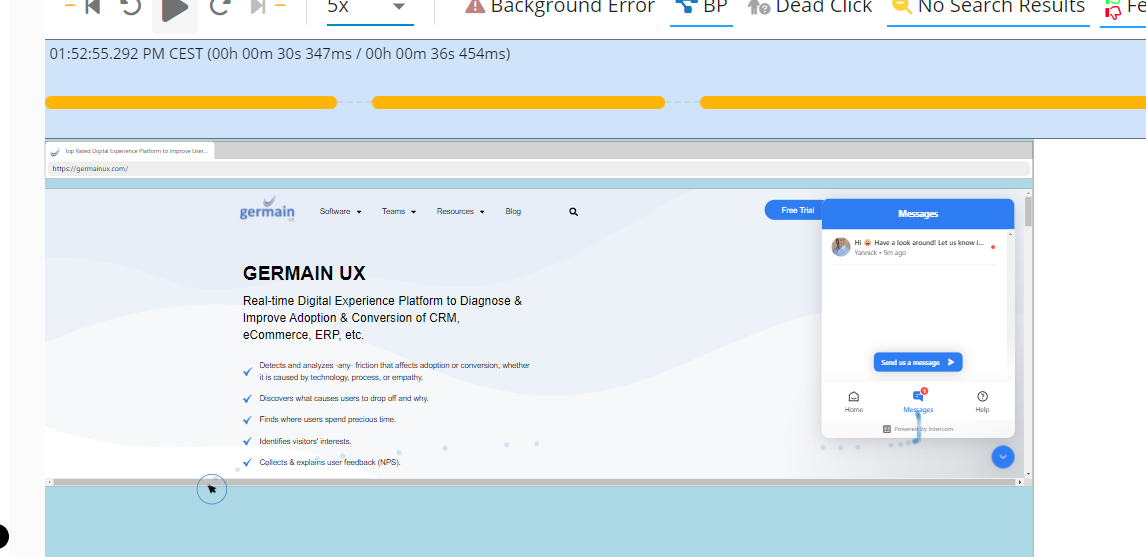Skip to the end of the session
1146x557 pixels.
(x=259, y=7)
